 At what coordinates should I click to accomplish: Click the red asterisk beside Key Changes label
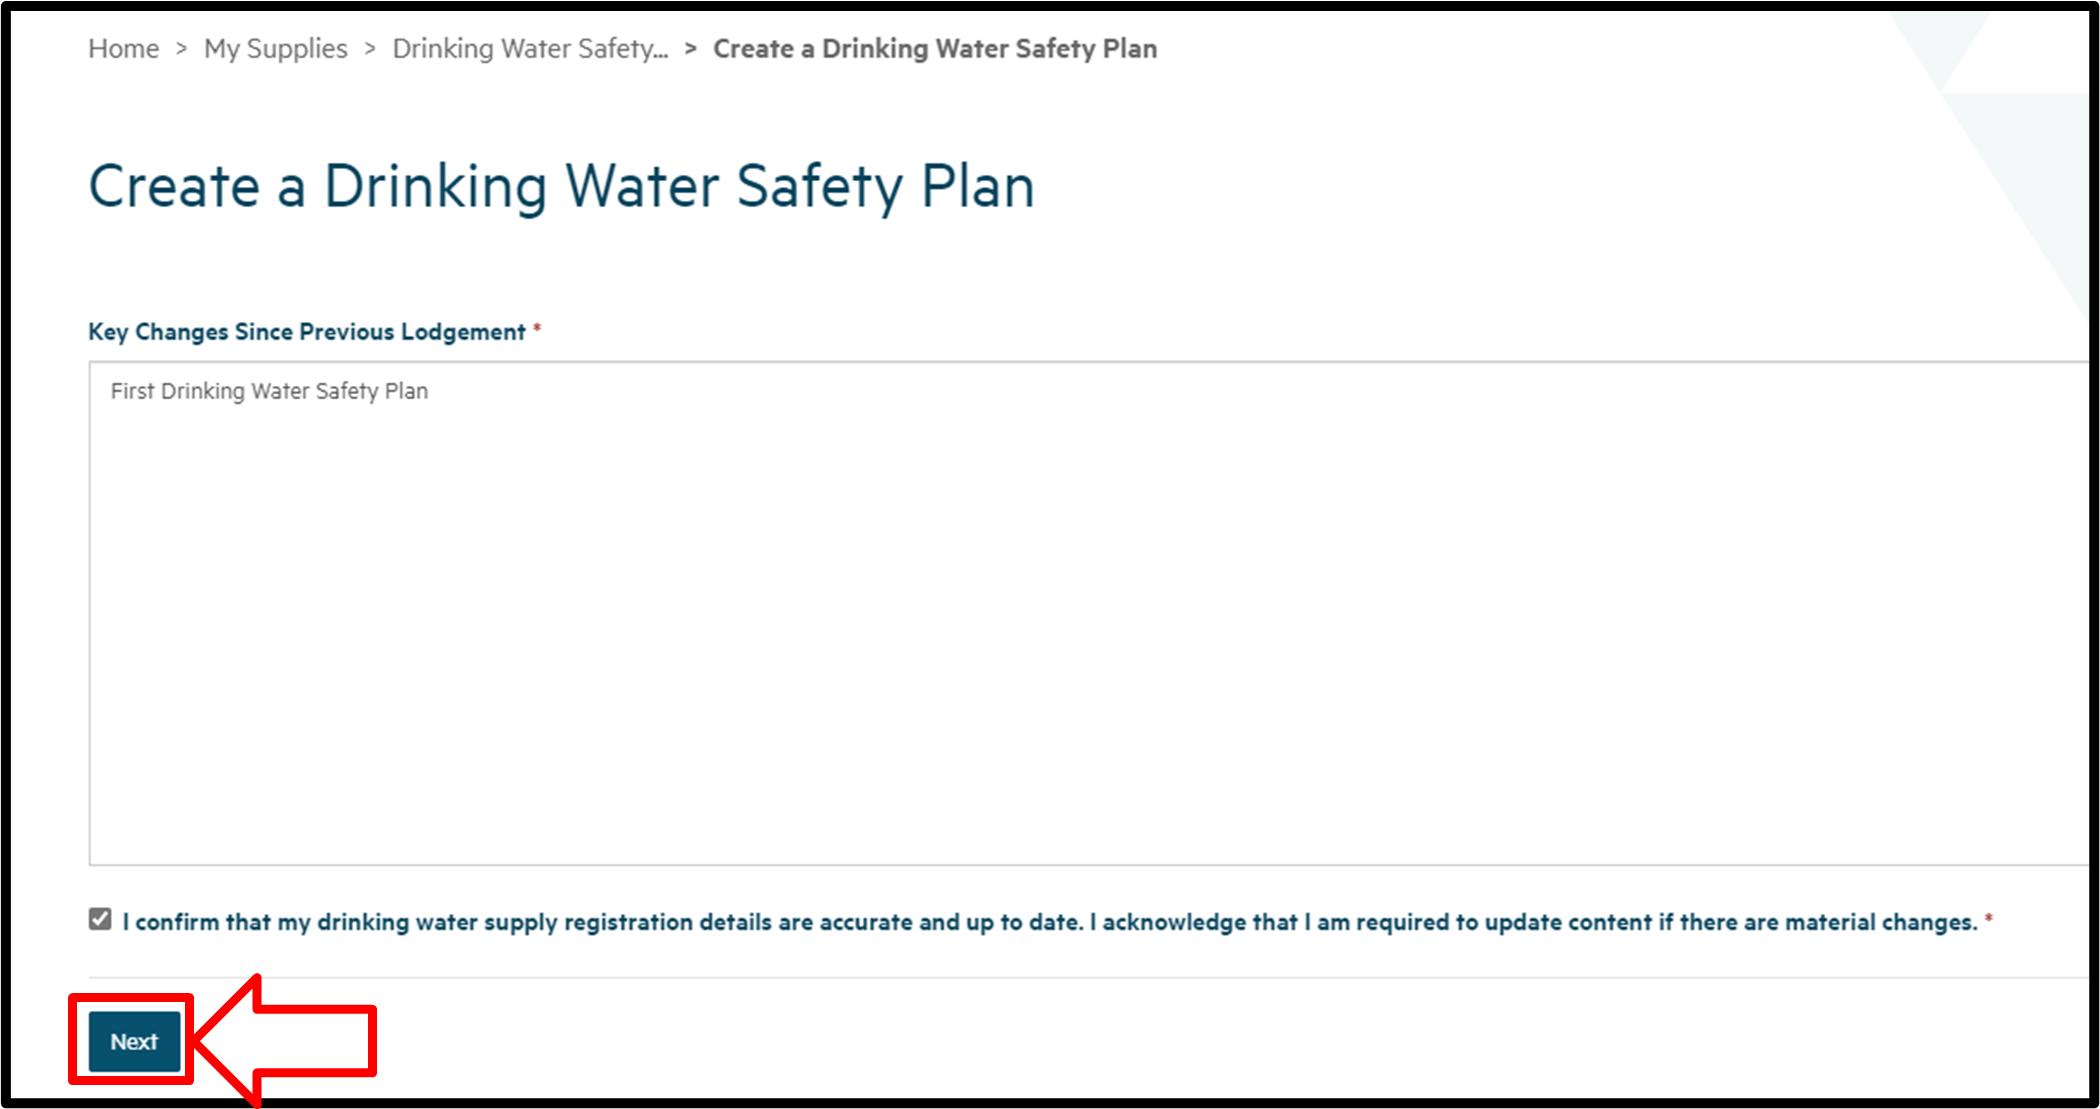click(x=537, y=329)
